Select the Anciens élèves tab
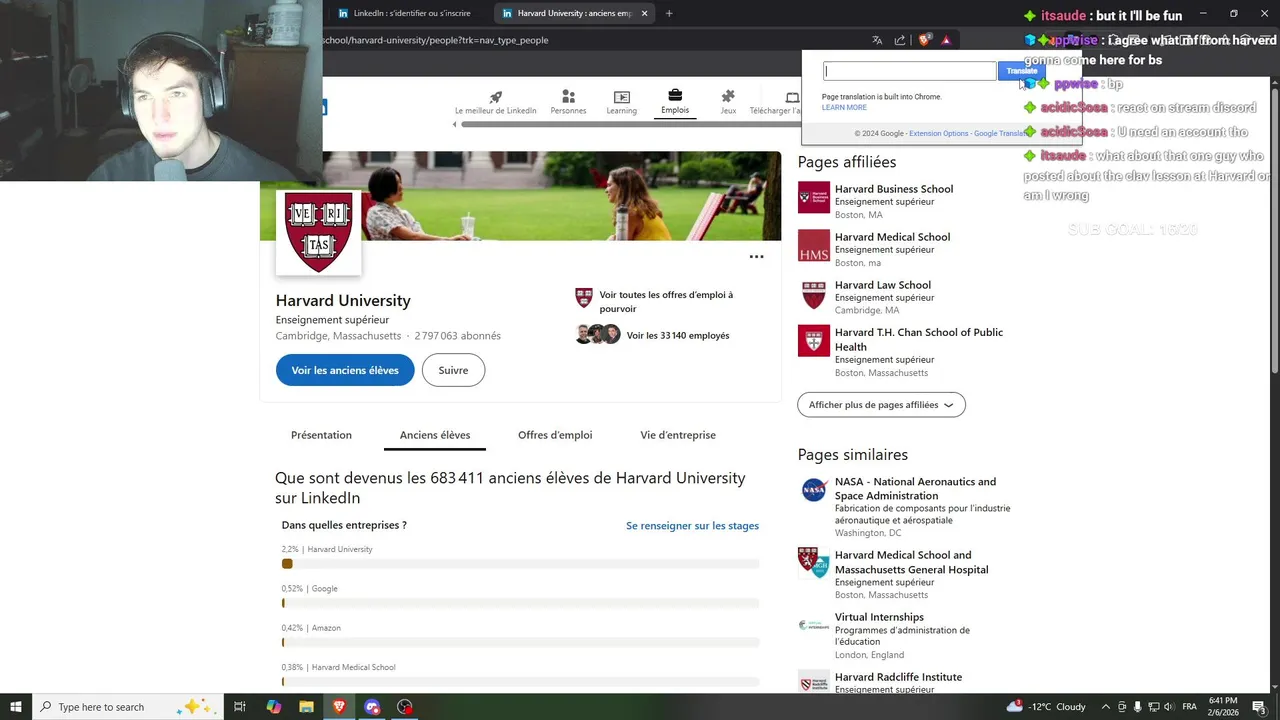The width and height of the screenshot is (1280, 720). [x=435, y=435]
